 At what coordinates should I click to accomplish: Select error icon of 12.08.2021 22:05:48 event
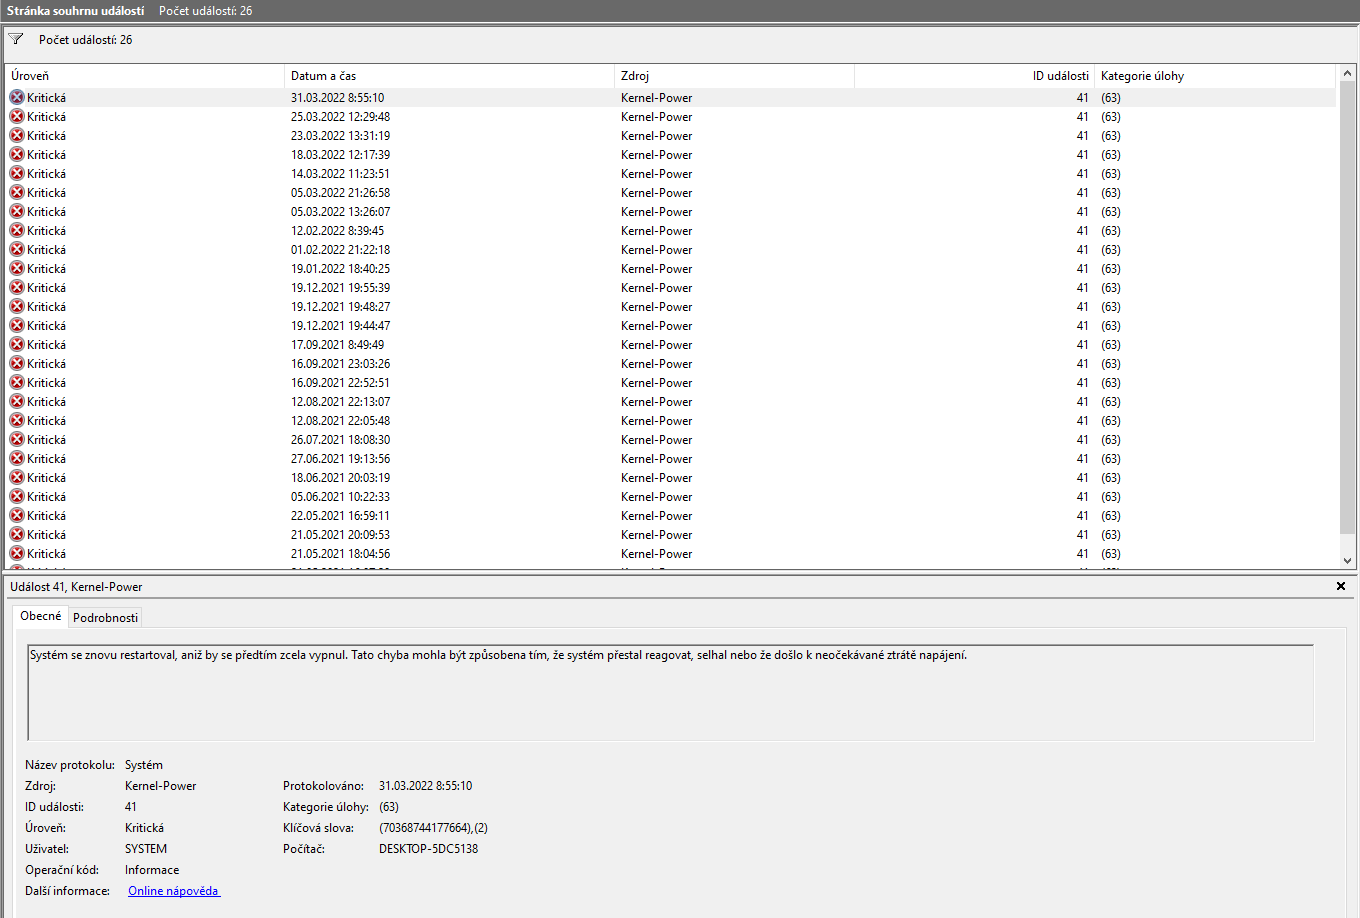[17, 420]
